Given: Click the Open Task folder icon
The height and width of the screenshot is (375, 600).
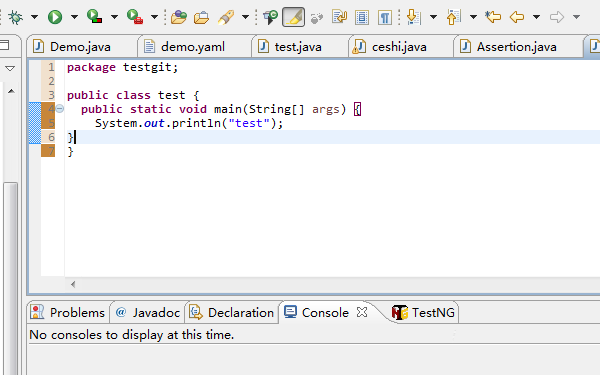Looking at the screenshot, I should (x=201, y=17).
